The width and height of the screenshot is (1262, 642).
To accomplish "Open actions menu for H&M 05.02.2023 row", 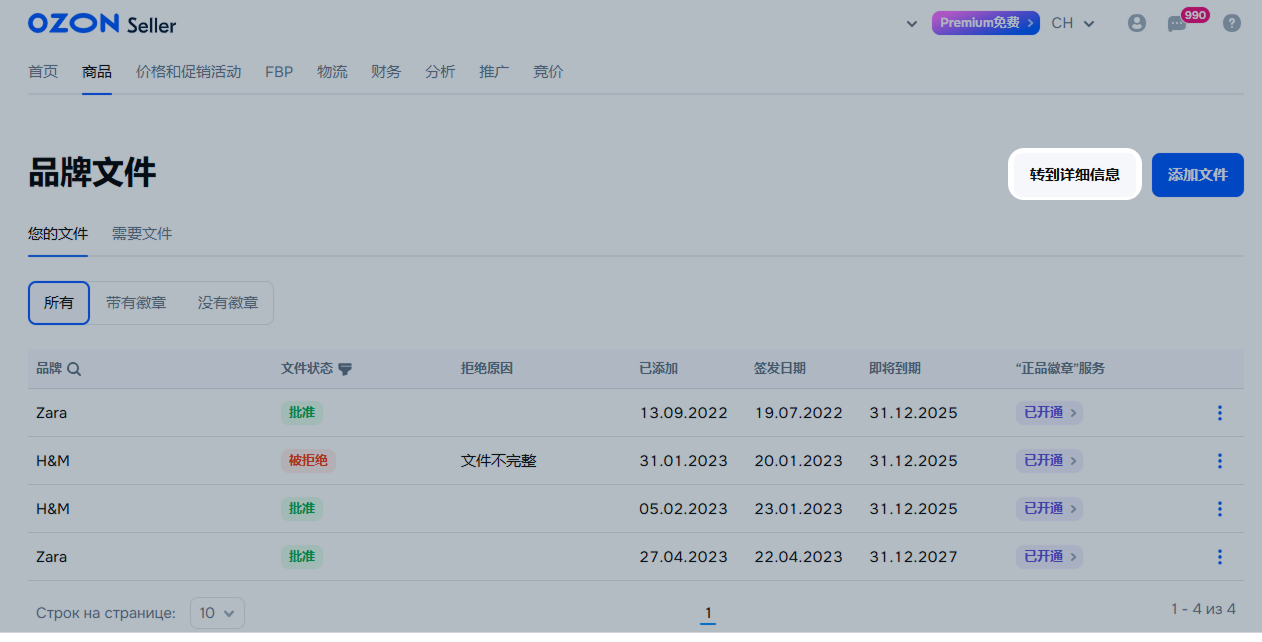I will [1219, 509].
